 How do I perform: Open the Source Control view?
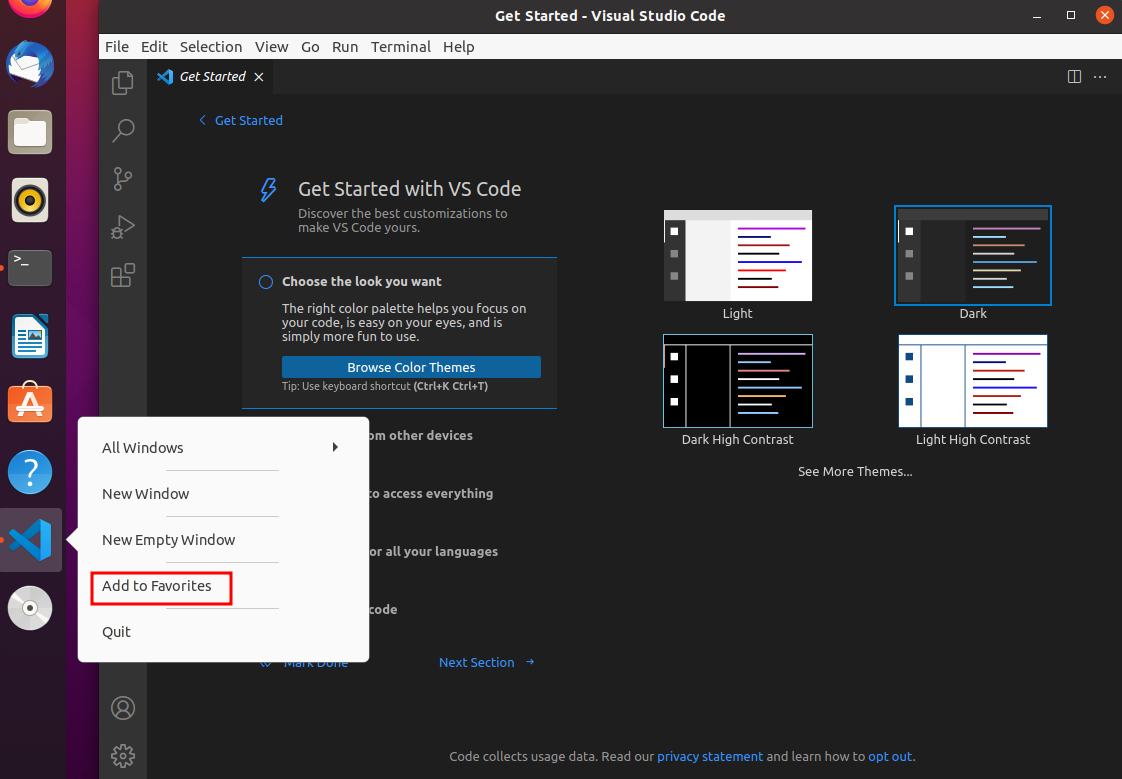point(122,178)
